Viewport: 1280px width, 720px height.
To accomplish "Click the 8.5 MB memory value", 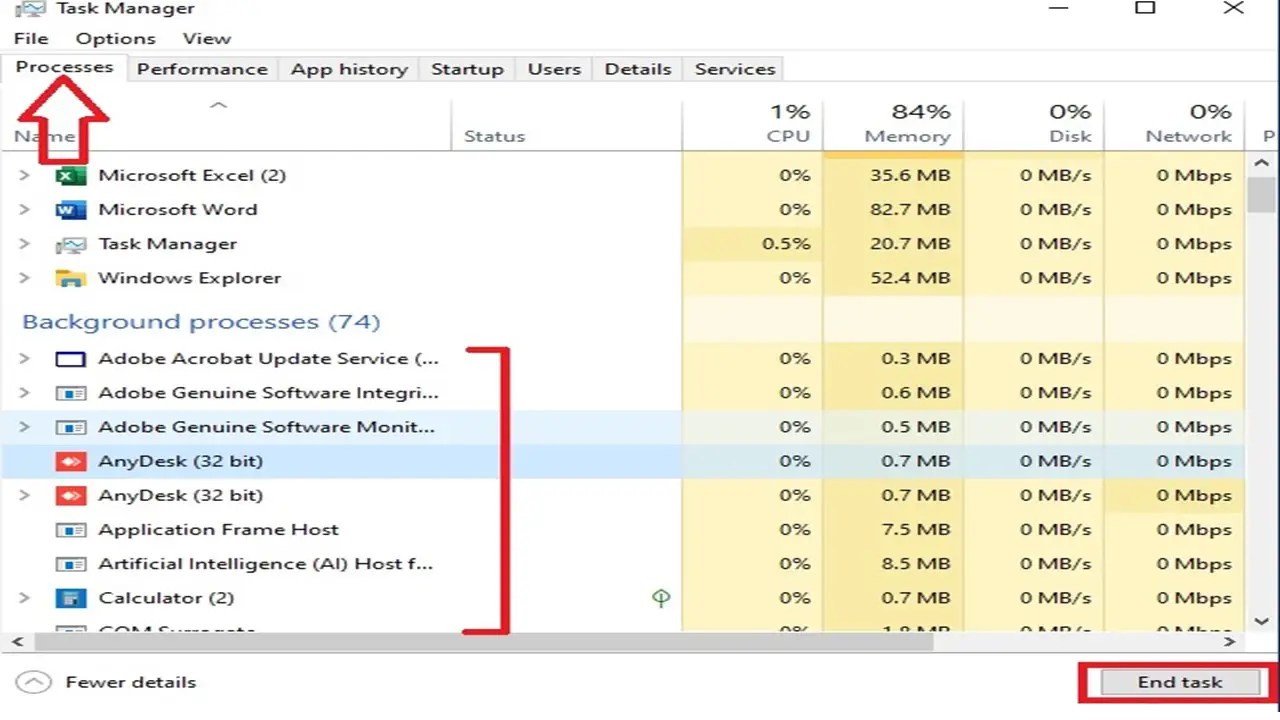I will coord(916,564).
